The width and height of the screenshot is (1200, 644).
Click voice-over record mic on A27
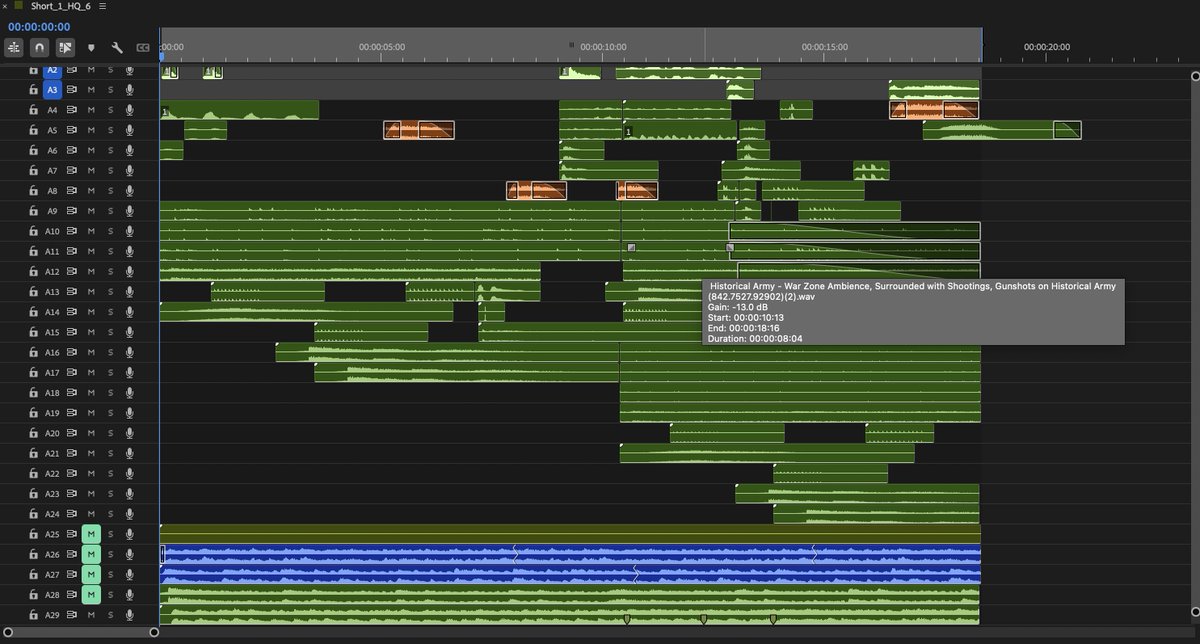pos(129,574)
